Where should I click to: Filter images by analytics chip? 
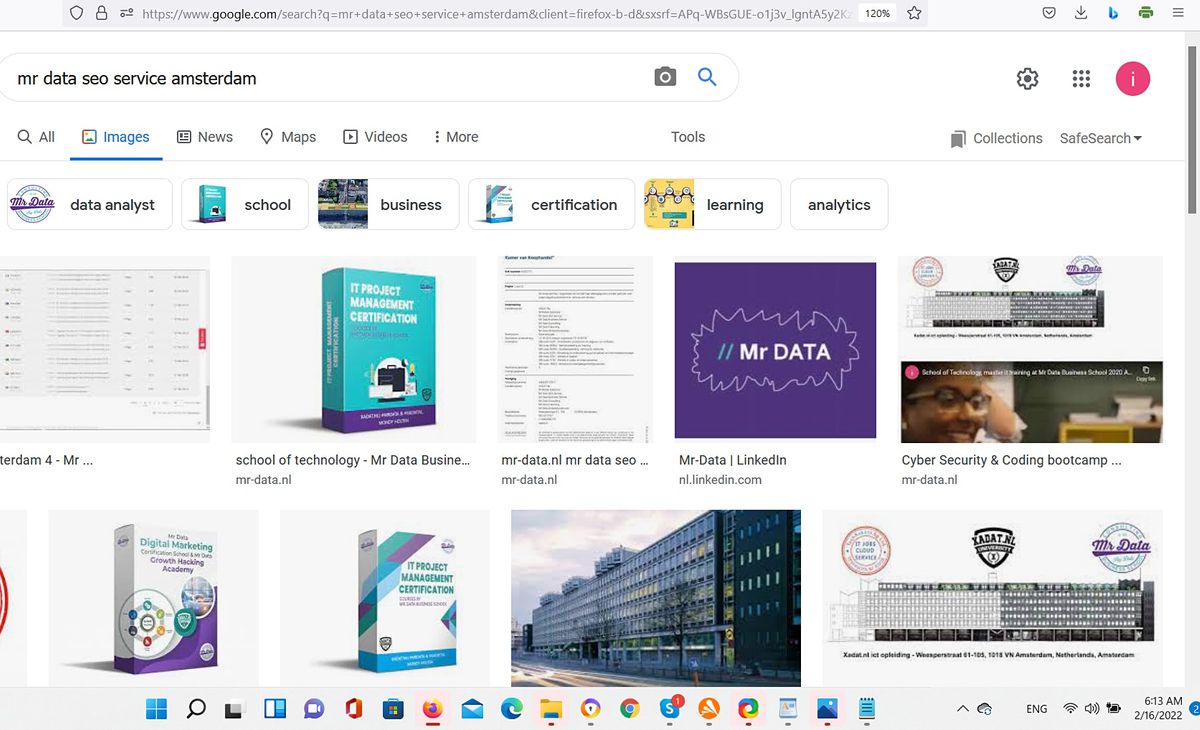click(x=839, y=204)
